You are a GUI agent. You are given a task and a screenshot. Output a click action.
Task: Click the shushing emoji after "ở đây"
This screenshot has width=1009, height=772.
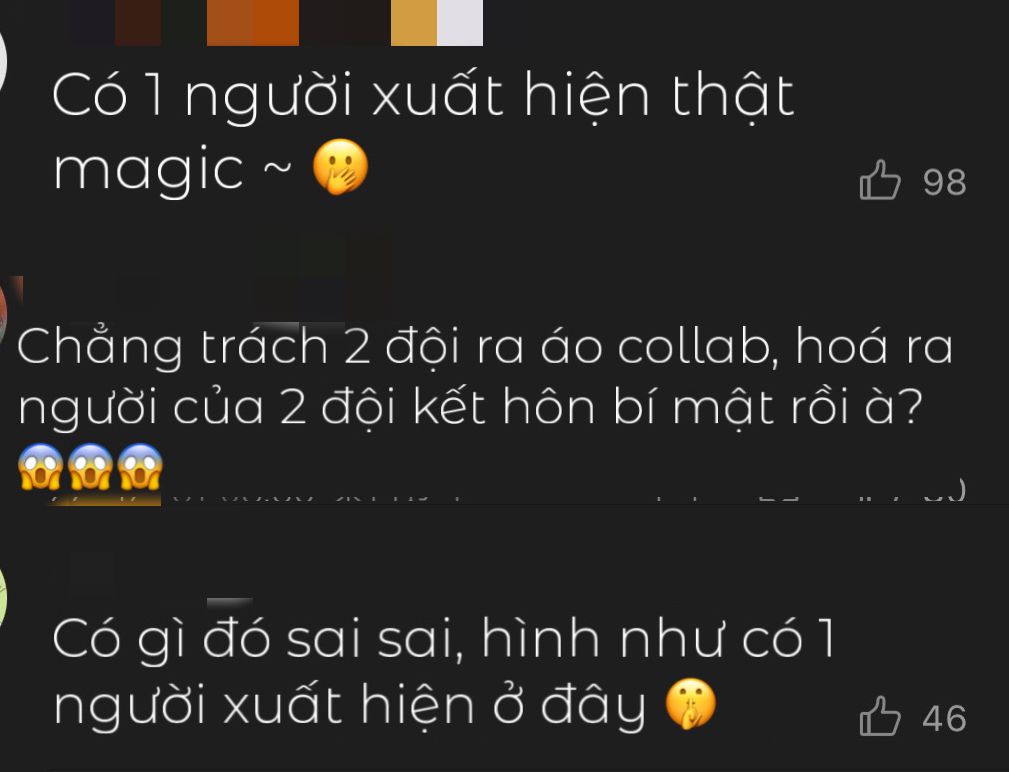[x=690, y=703]
